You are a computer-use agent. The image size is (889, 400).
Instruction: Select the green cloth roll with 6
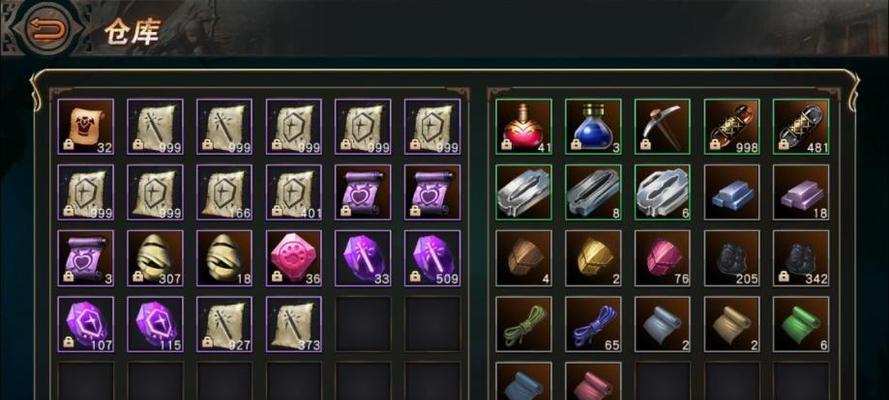(801, 324)
